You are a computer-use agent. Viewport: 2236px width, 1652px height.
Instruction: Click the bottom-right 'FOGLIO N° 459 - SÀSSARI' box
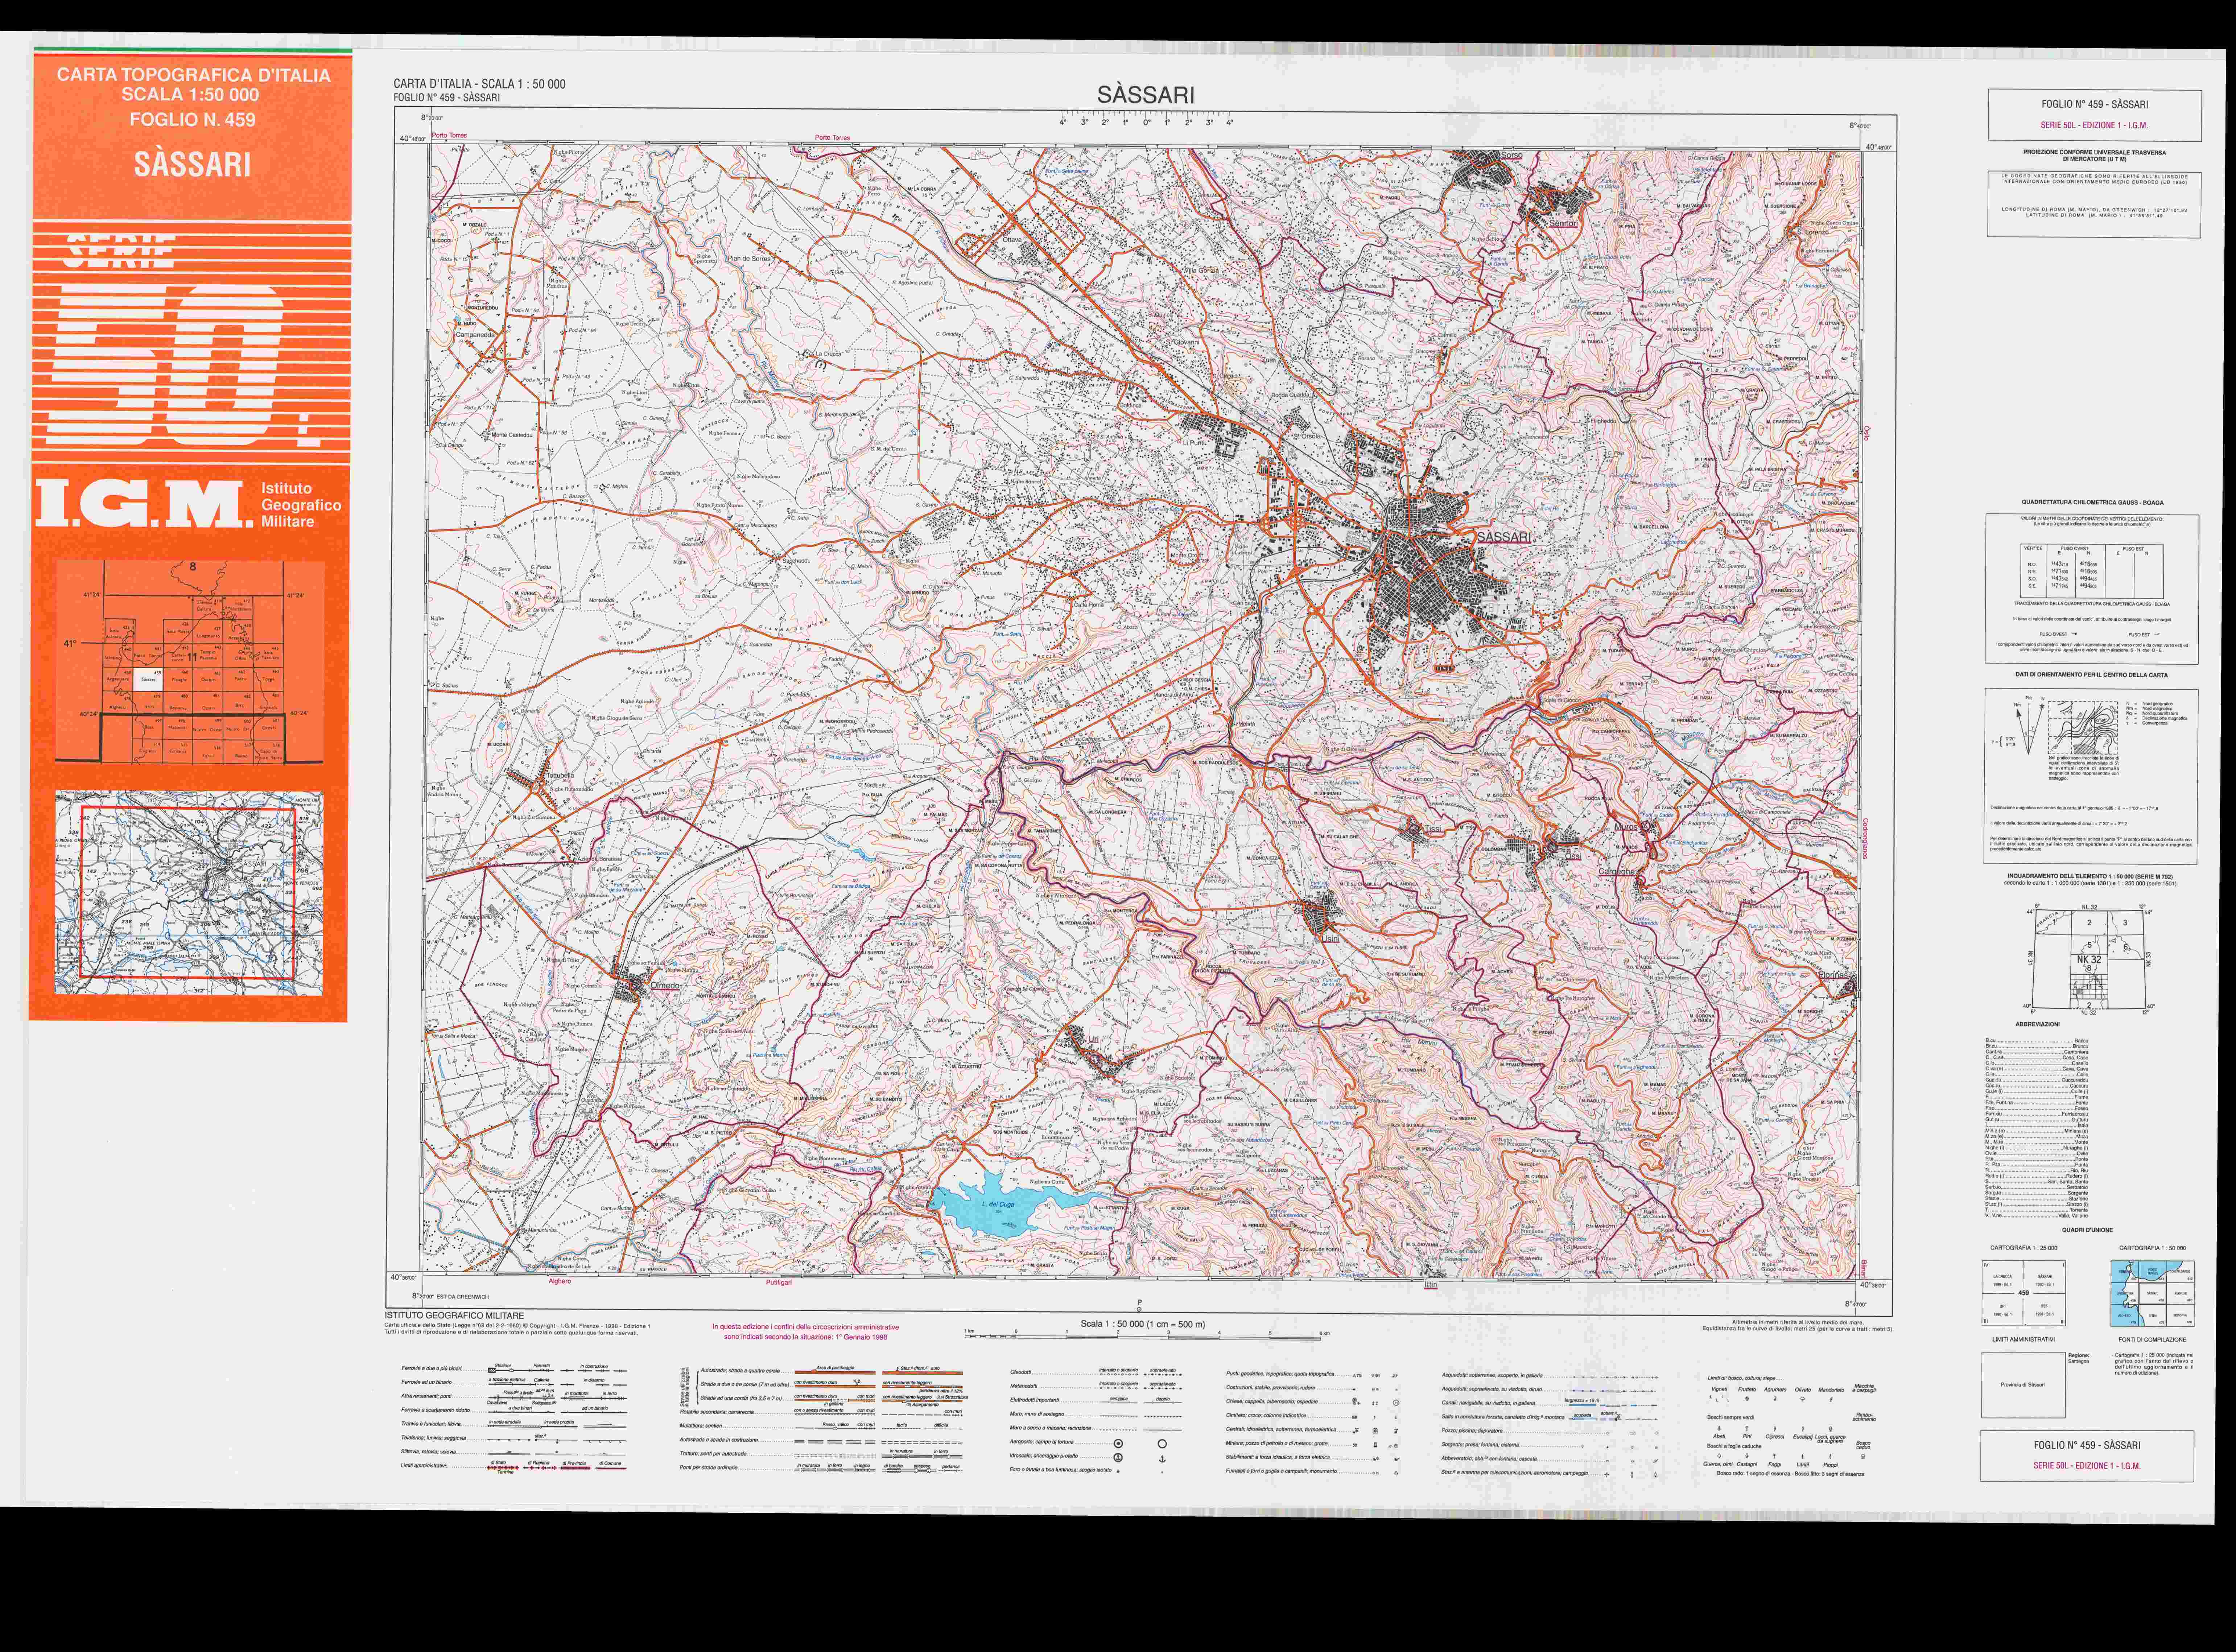point(2087,1455)
